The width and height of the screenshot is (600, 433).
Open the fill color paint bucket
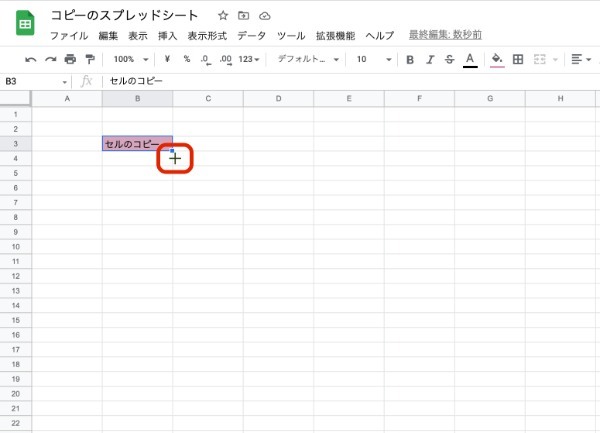click(x=497, y=59)
